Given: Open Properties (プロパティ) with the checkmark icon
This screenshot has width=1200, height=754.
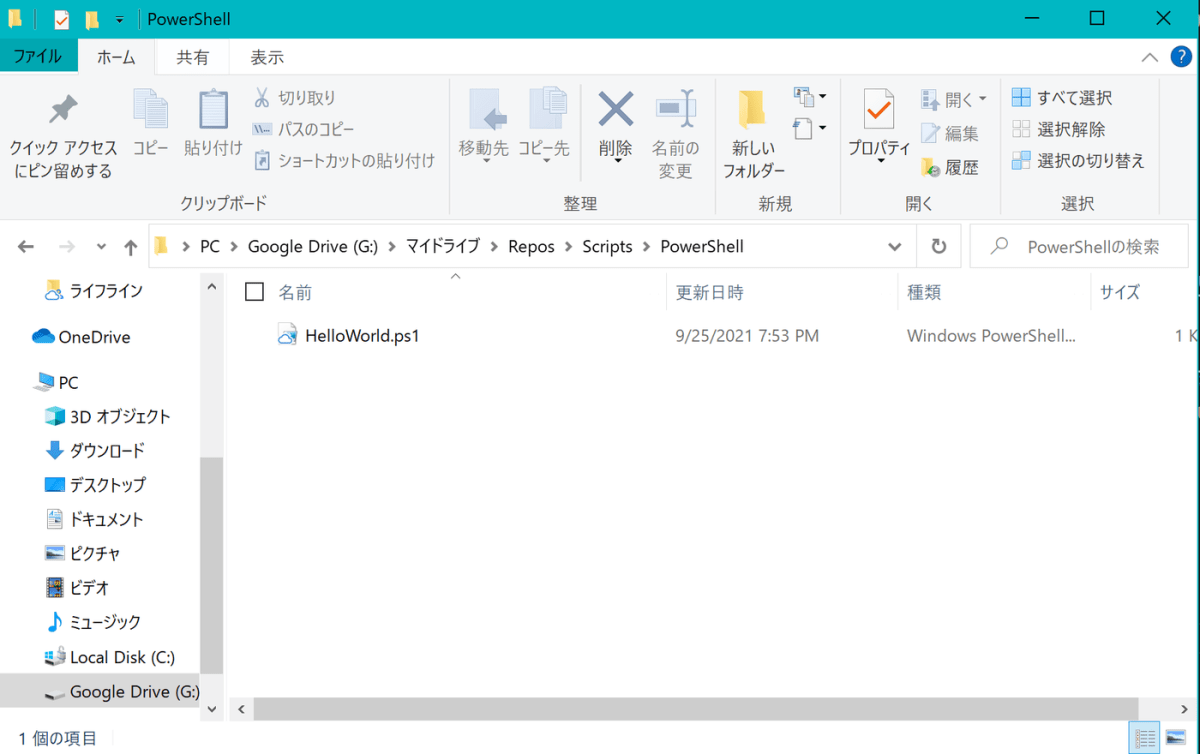Looking at the screenshot, I should pyautogui.click(x=879, y=125).
